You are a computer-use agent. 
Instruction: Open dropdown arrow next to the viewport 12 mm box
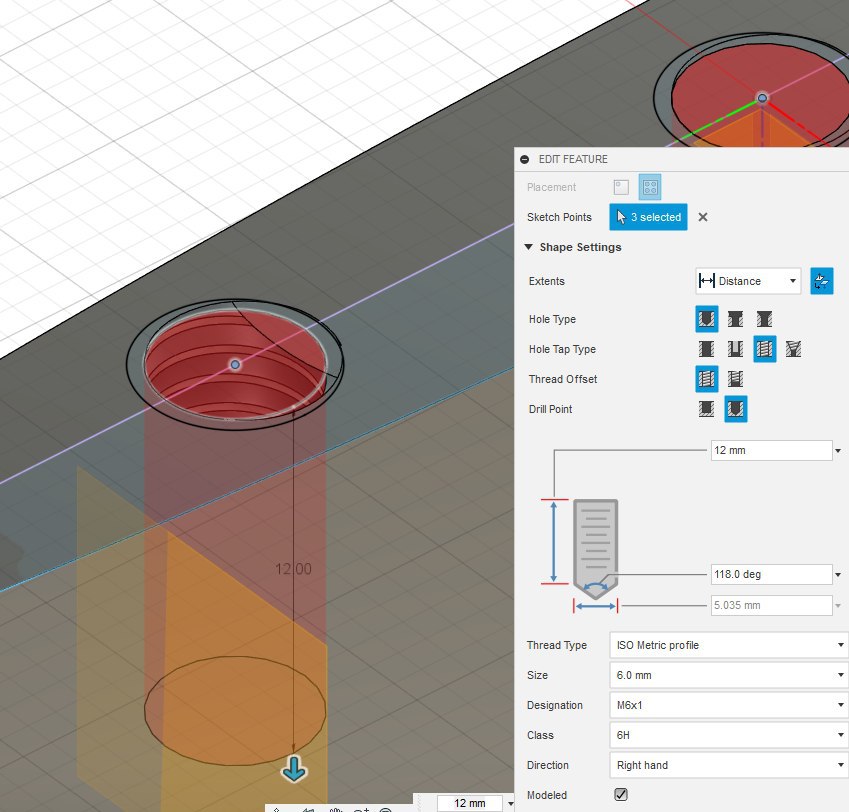point(510,803)
